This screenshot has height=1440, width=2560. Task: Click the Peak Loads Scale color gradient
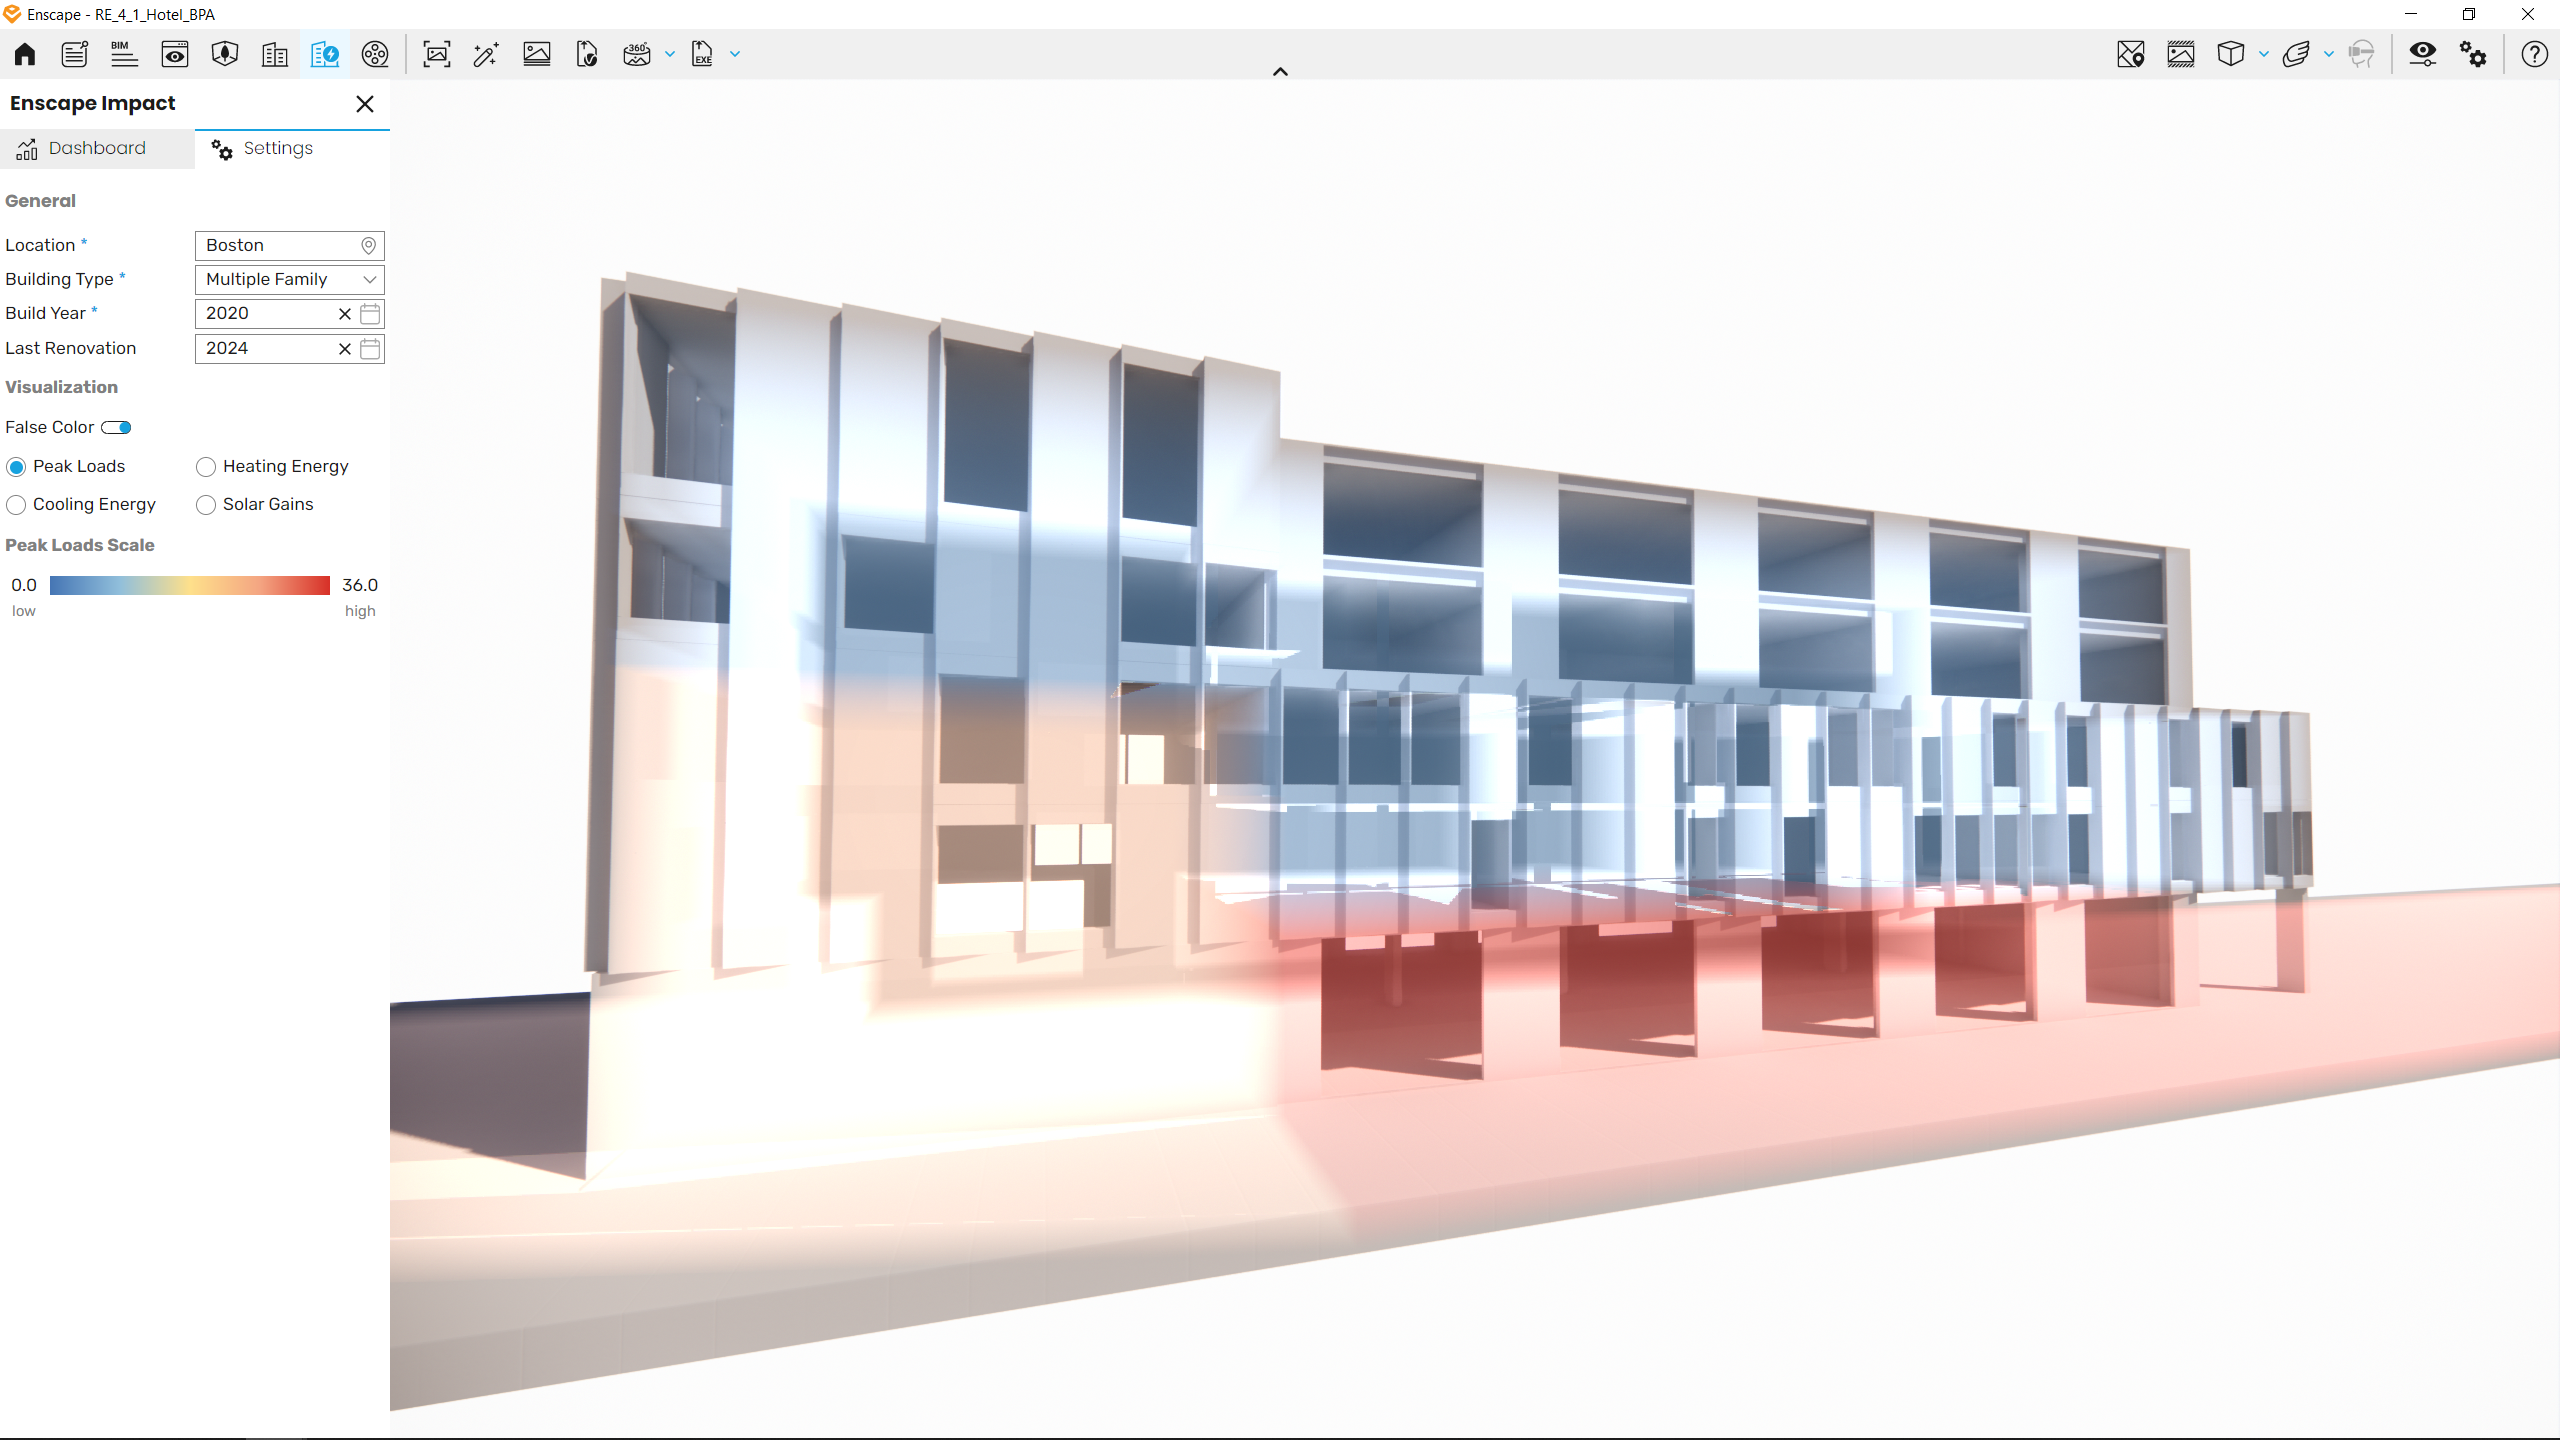190,585
